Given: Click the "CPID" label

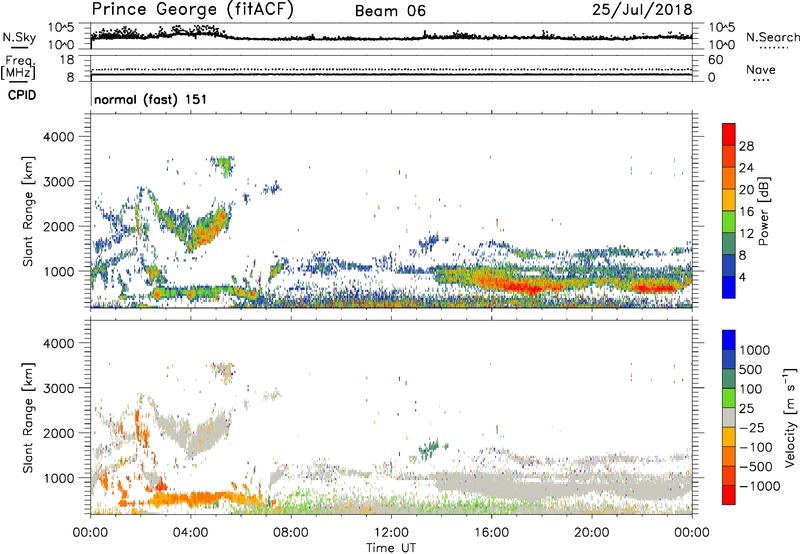Looking at the screenshot, I should pyautogui.click(x=22, y=95).
